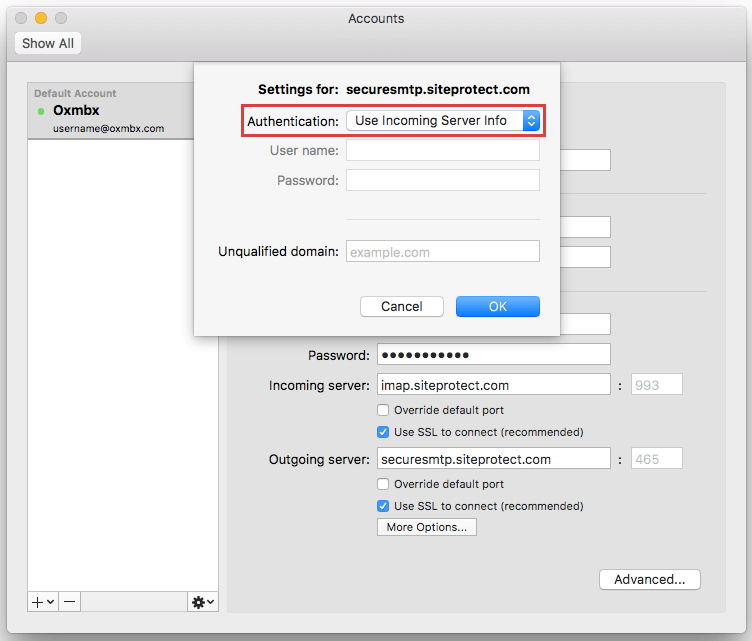Enable outgoing server Override default port
Image resolution: width=752 pixels, height=641 pixels.
pyautogui.click(x=383, y=484)
